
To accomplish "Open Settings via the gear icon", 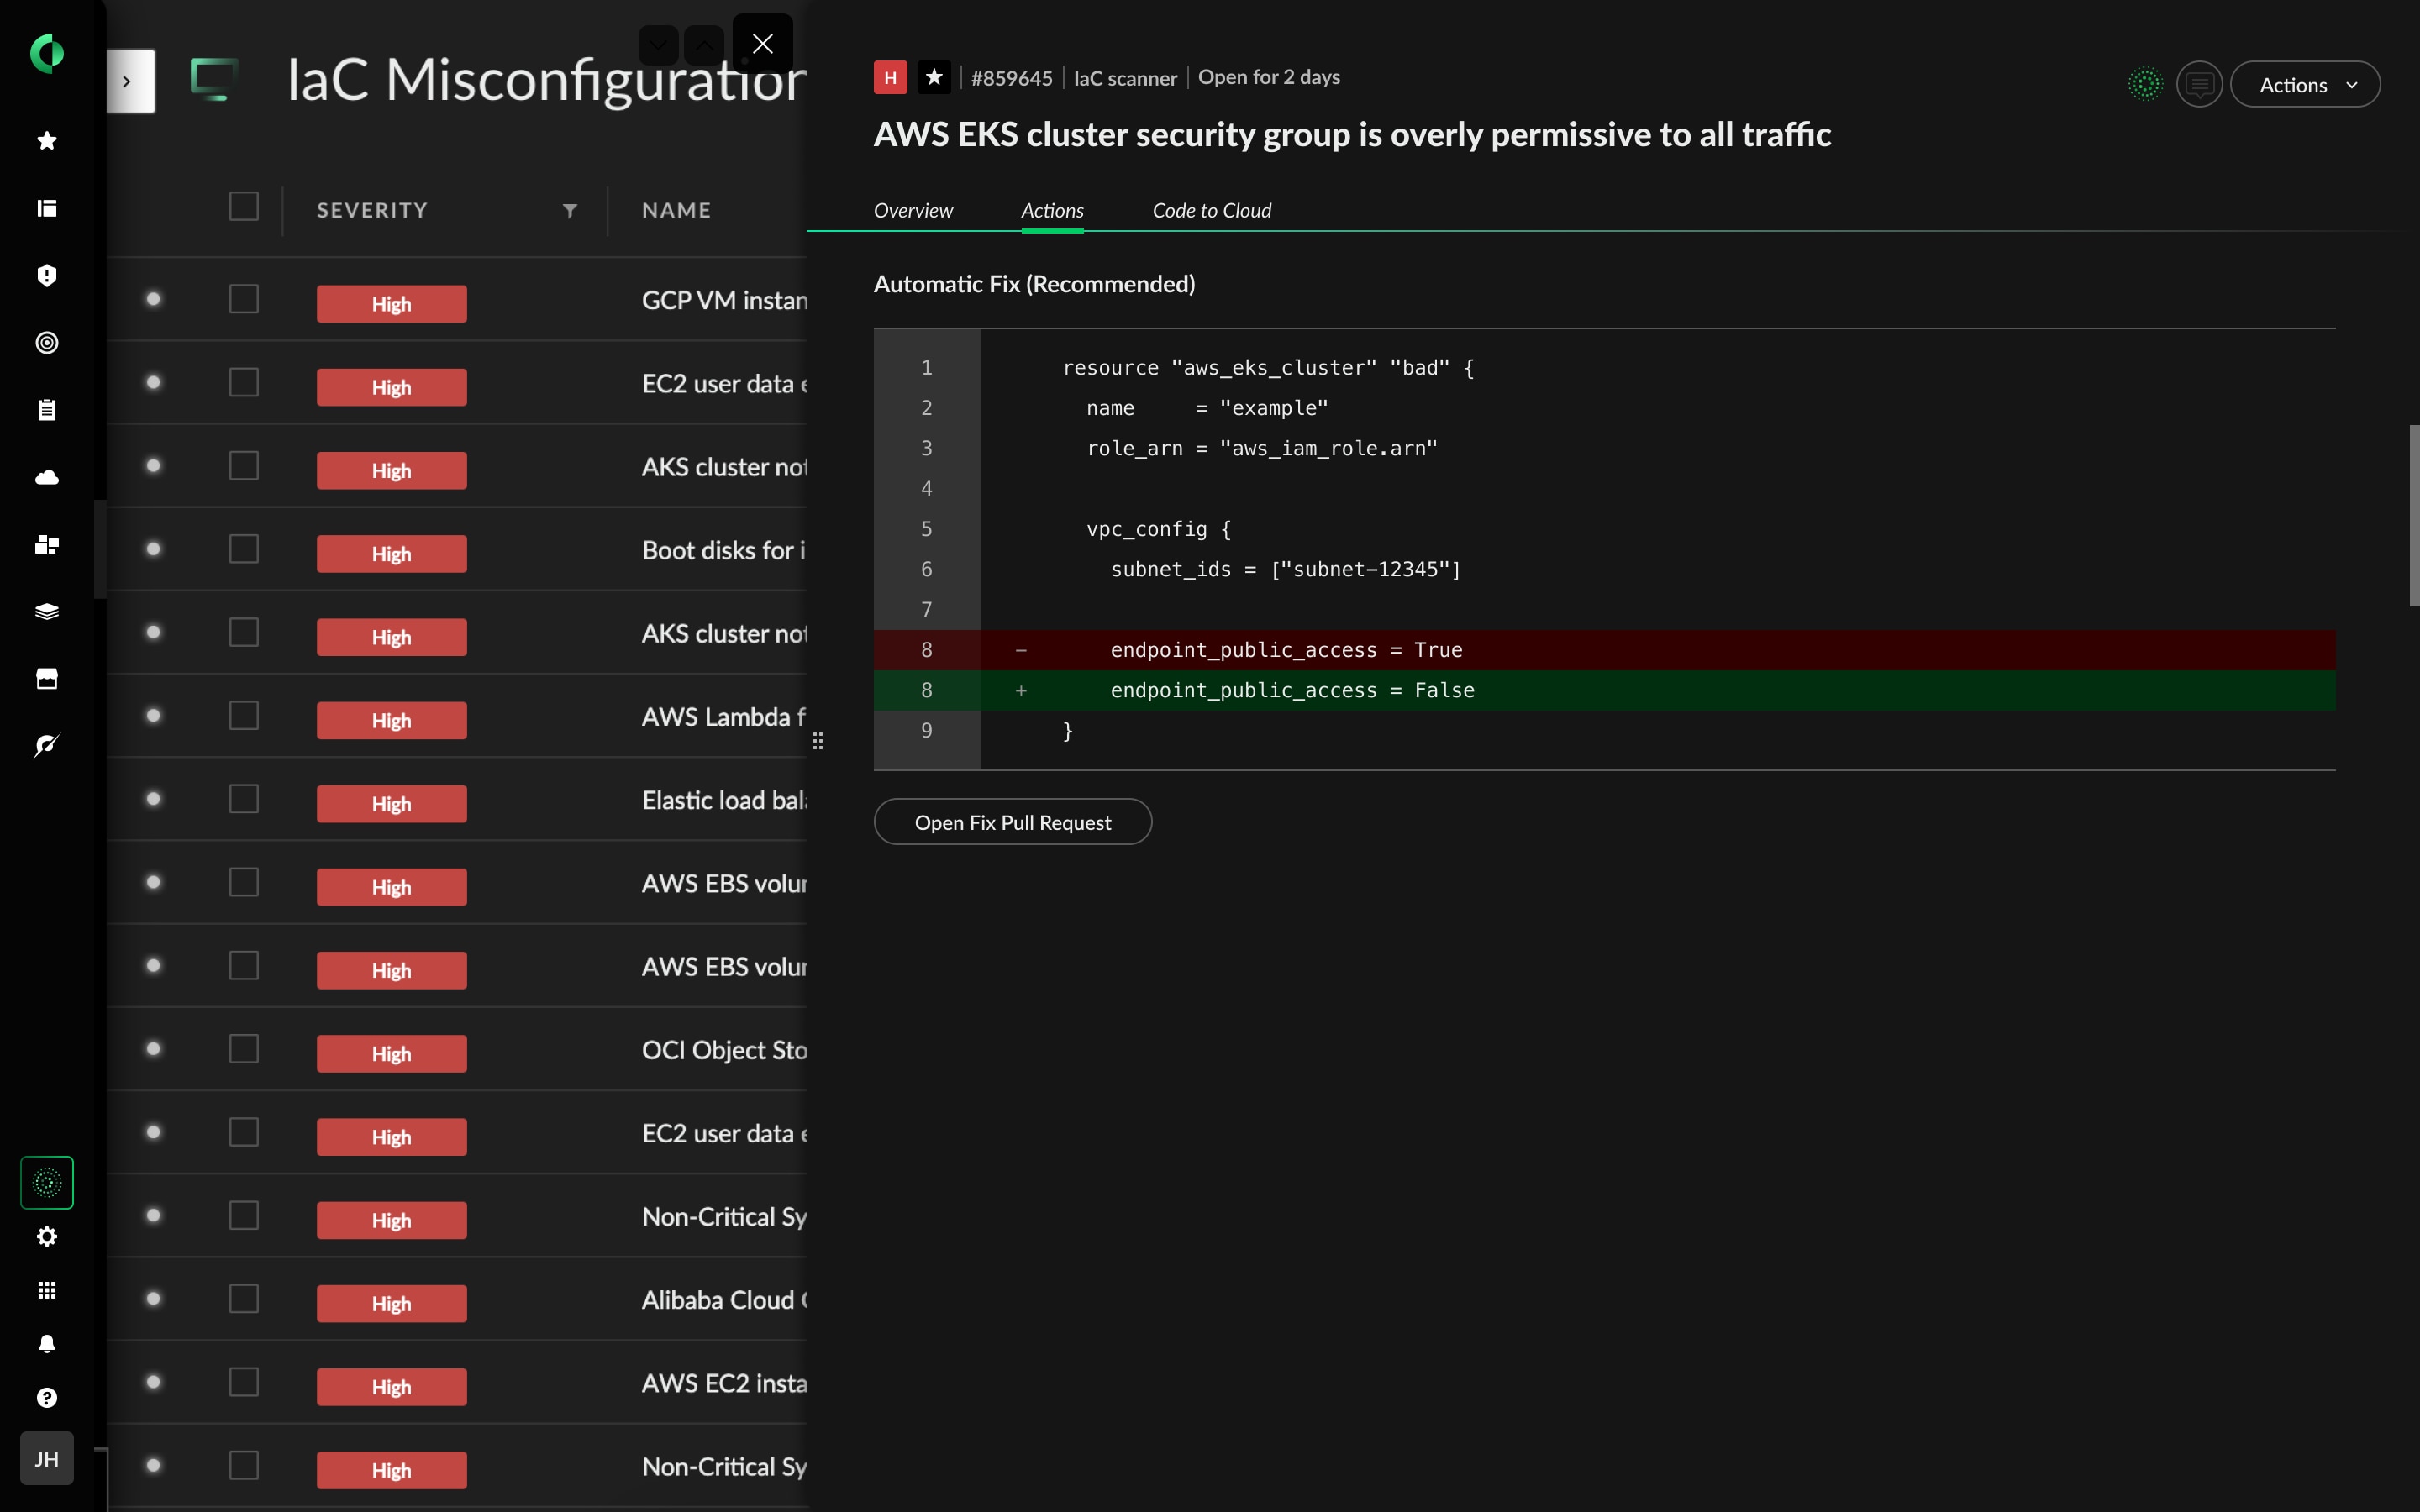I will (x=46, y=1236).
